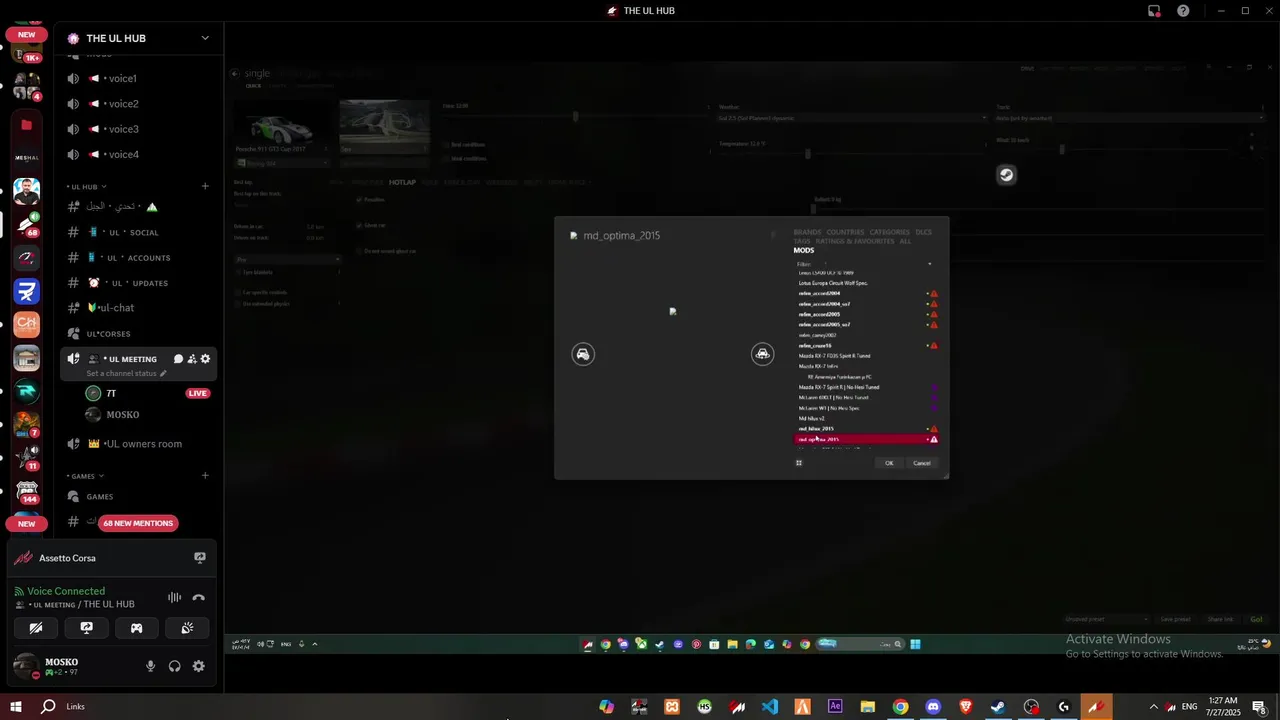Switch to BRANDS tab in car dialog
This screenshot has height=720, width=1280.
click(x=807, y=232)
